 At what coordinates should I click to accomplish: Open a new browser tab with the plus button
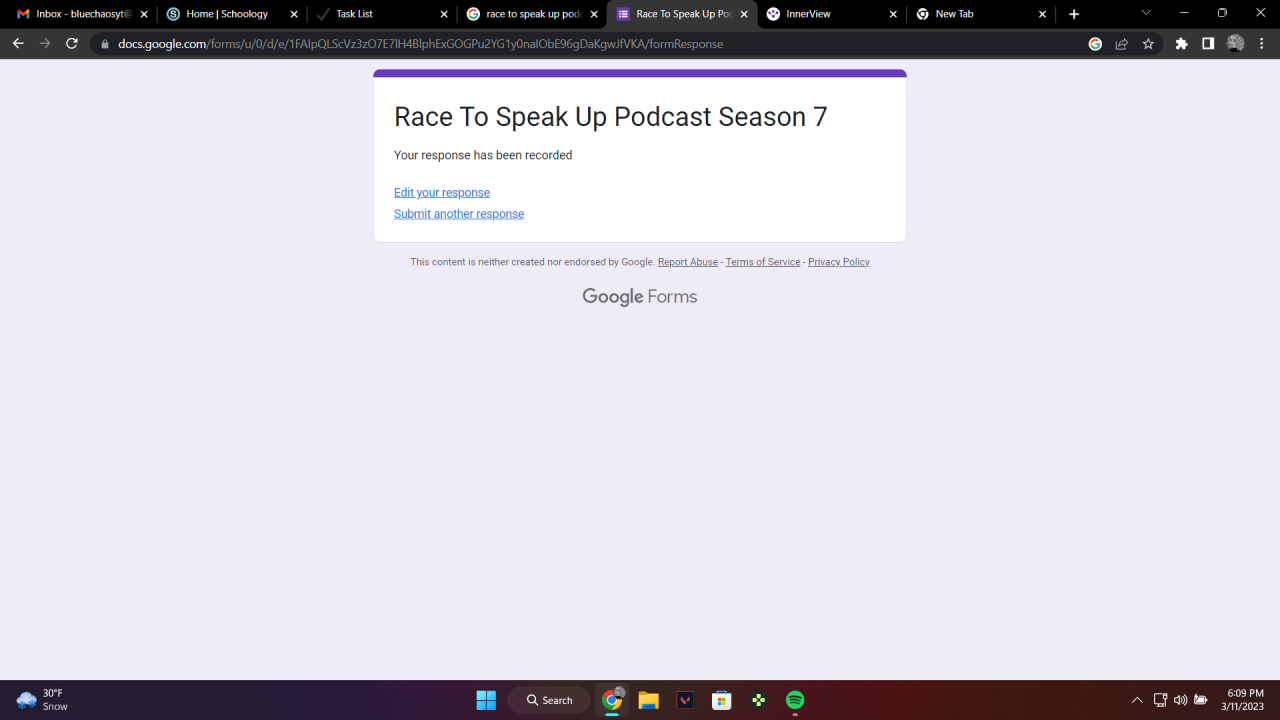click(x=1074, y=14)
